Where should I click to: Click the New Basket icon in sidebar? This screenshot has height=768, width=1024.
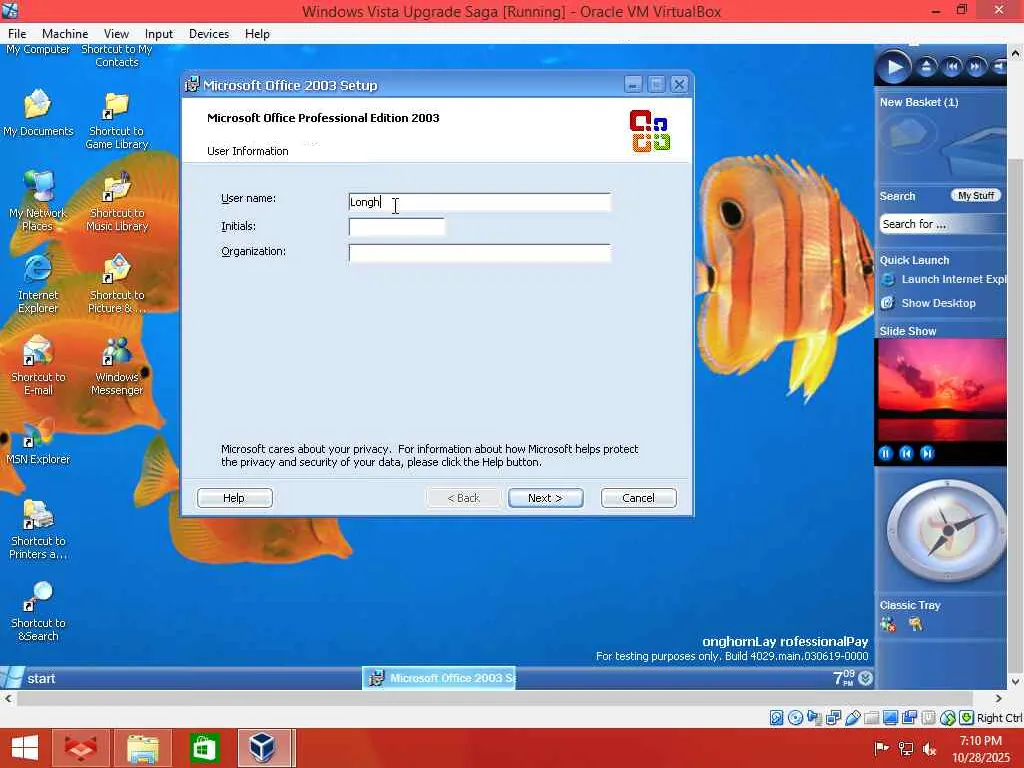[908, 133]
